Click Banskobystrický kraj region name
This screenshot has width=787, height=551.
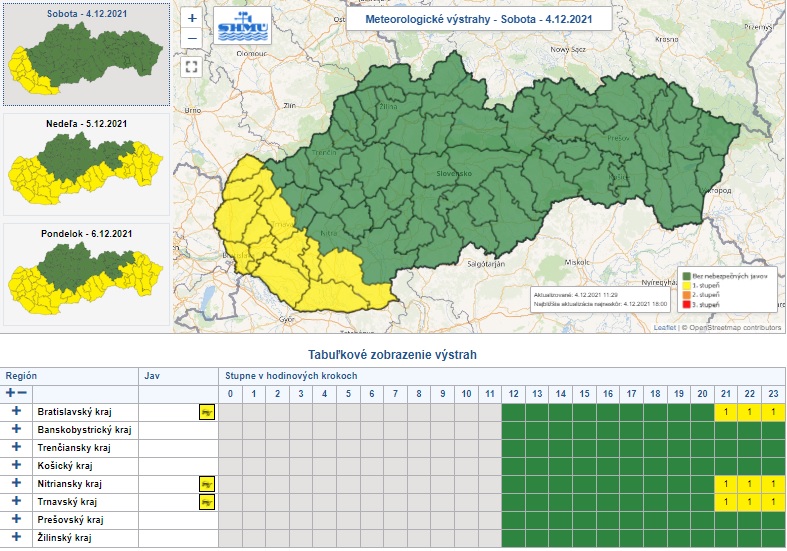(84, 430)
